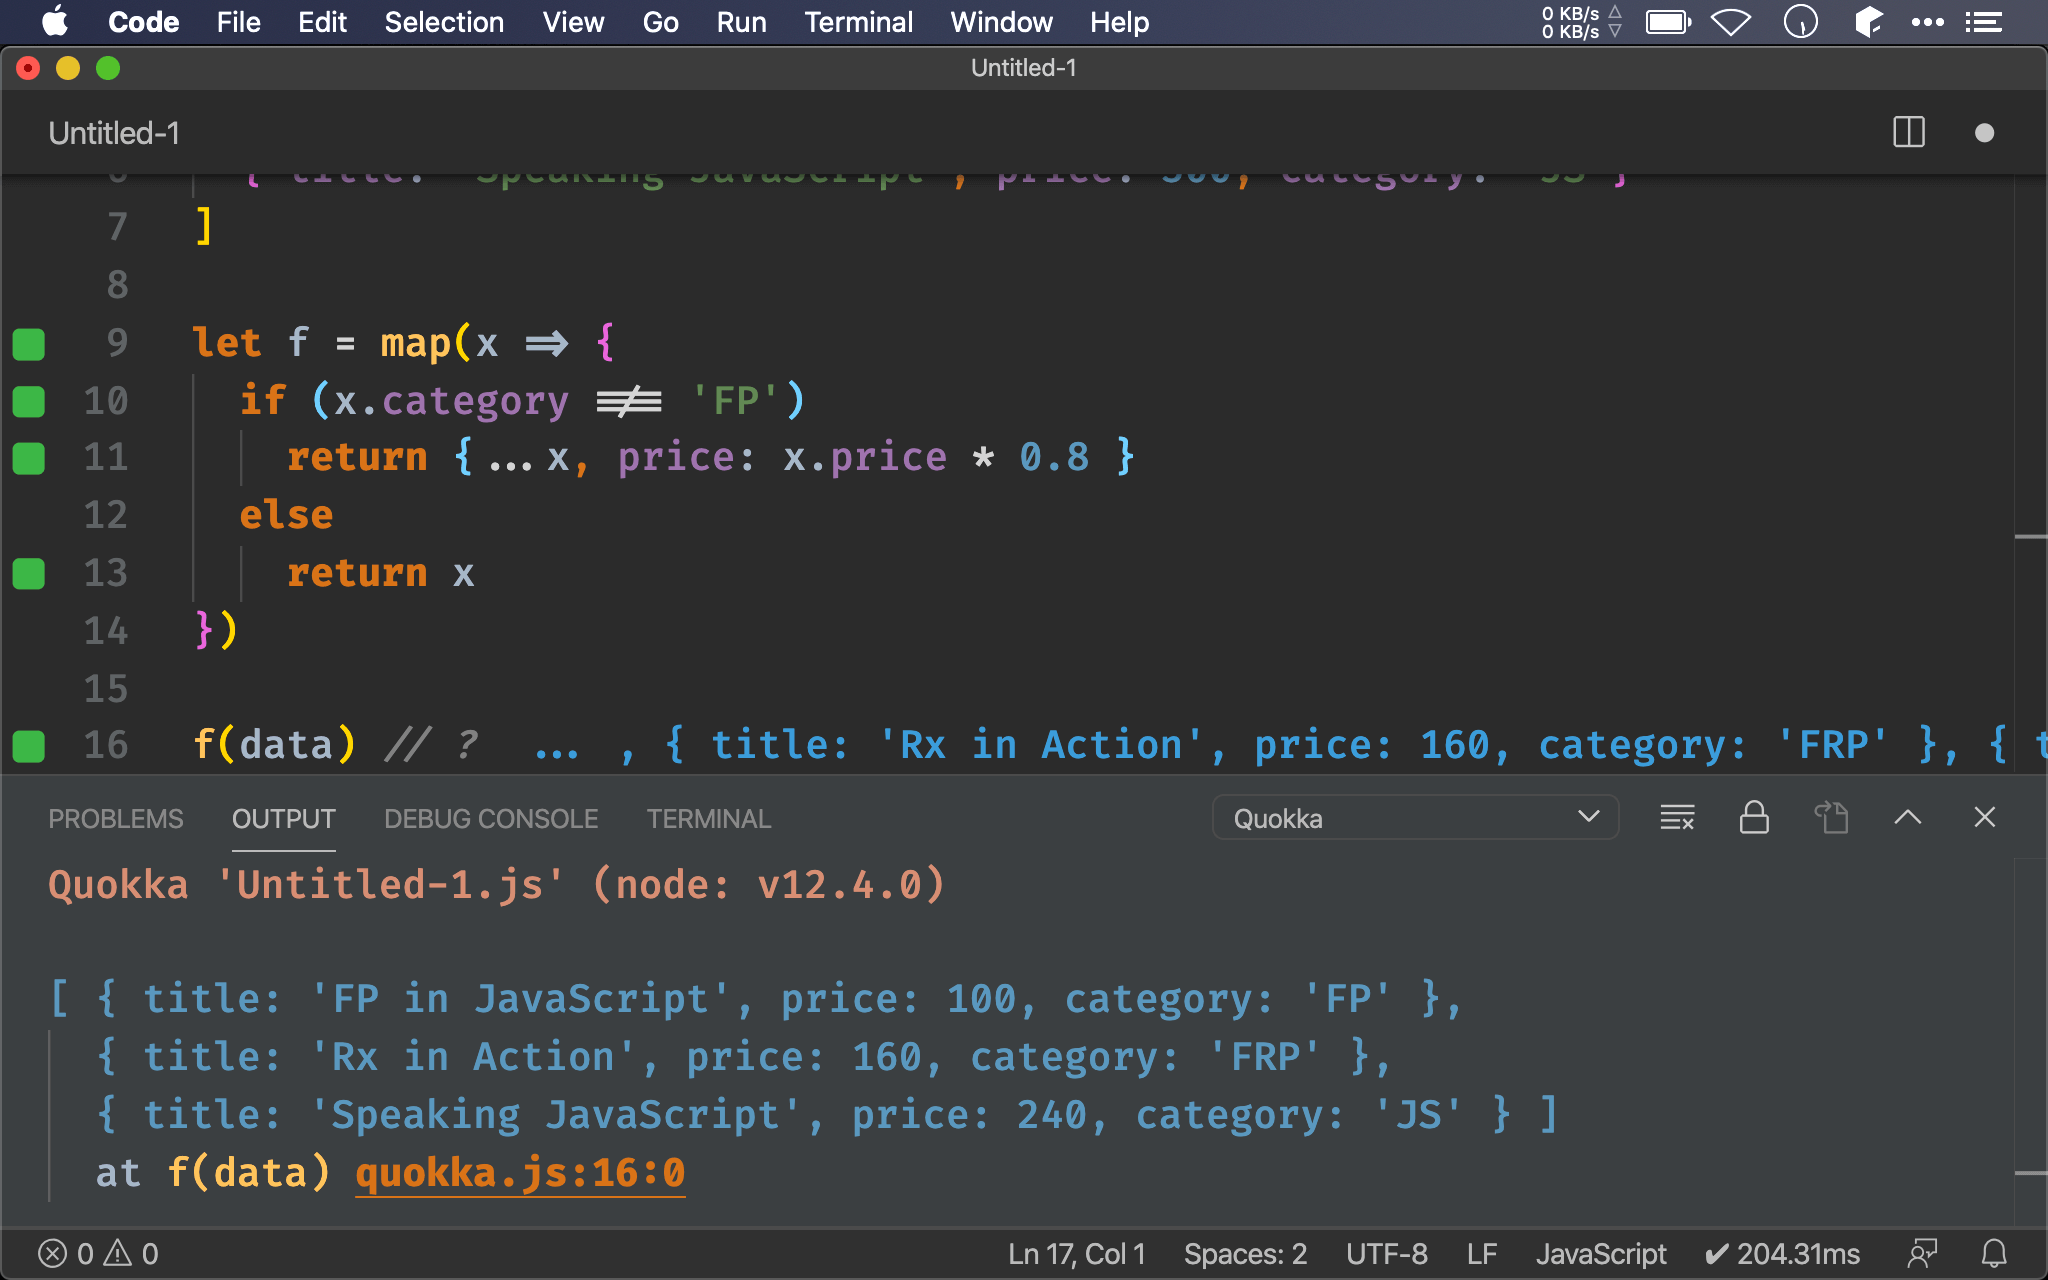This screenshot has height=1280, width=2048.
Task: Click the UTF-8 encoding indicator
Action: click(x=1386, y=1254)
